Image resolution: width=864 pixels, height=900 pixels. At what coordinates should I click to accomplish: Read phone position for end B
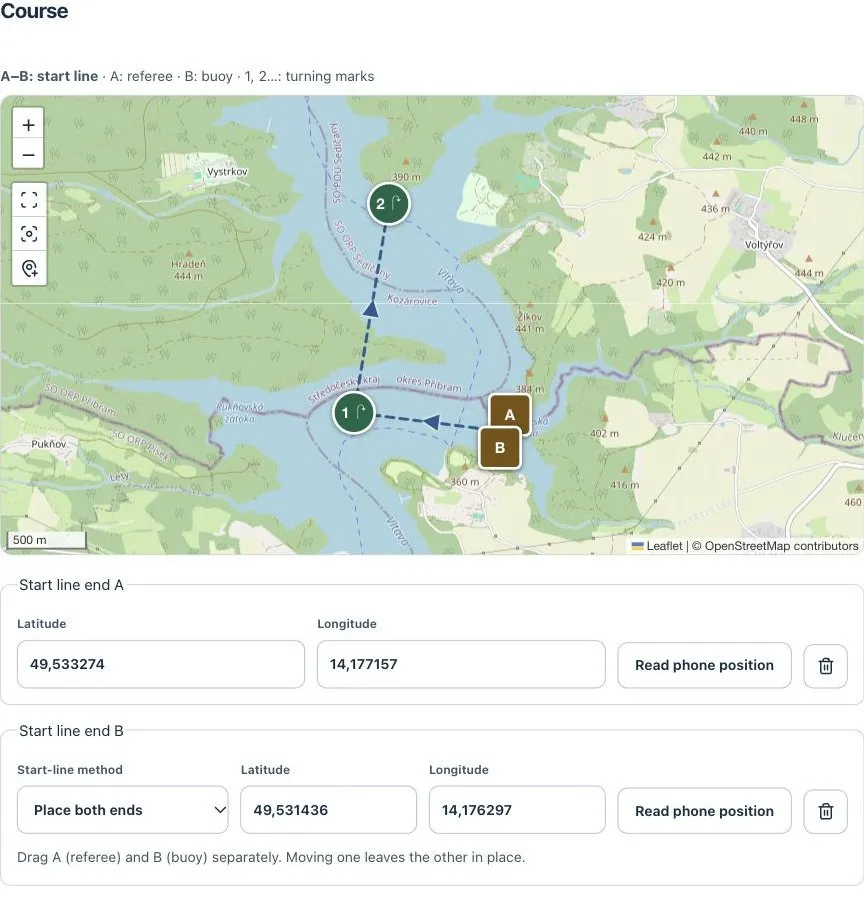tap(704, 811)
